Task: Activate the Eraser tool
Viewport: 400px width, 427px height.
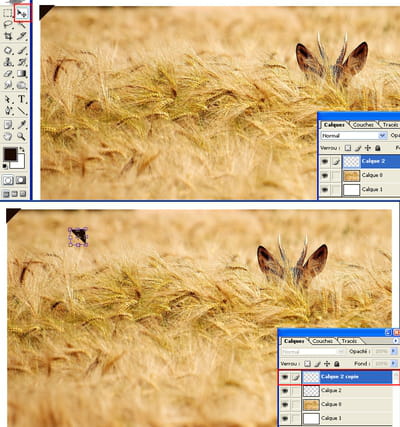Action: pos(8,74)
